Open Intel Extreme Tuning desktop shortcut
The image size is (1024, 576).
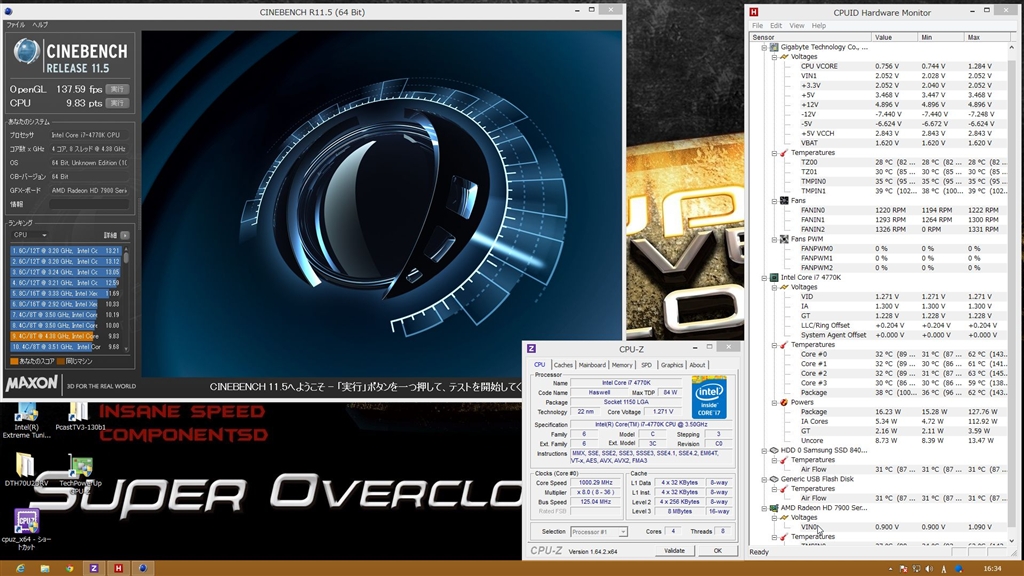pos(27,414)
